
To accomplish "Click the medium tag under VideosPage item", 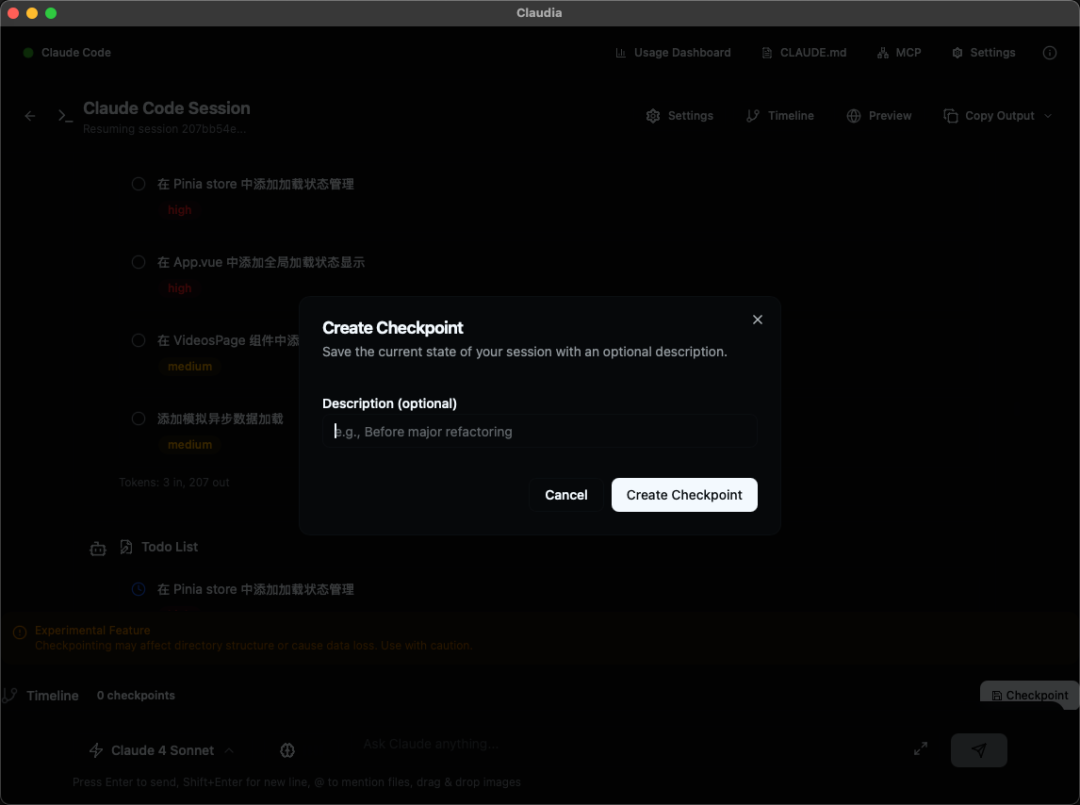I will point(189,366).
